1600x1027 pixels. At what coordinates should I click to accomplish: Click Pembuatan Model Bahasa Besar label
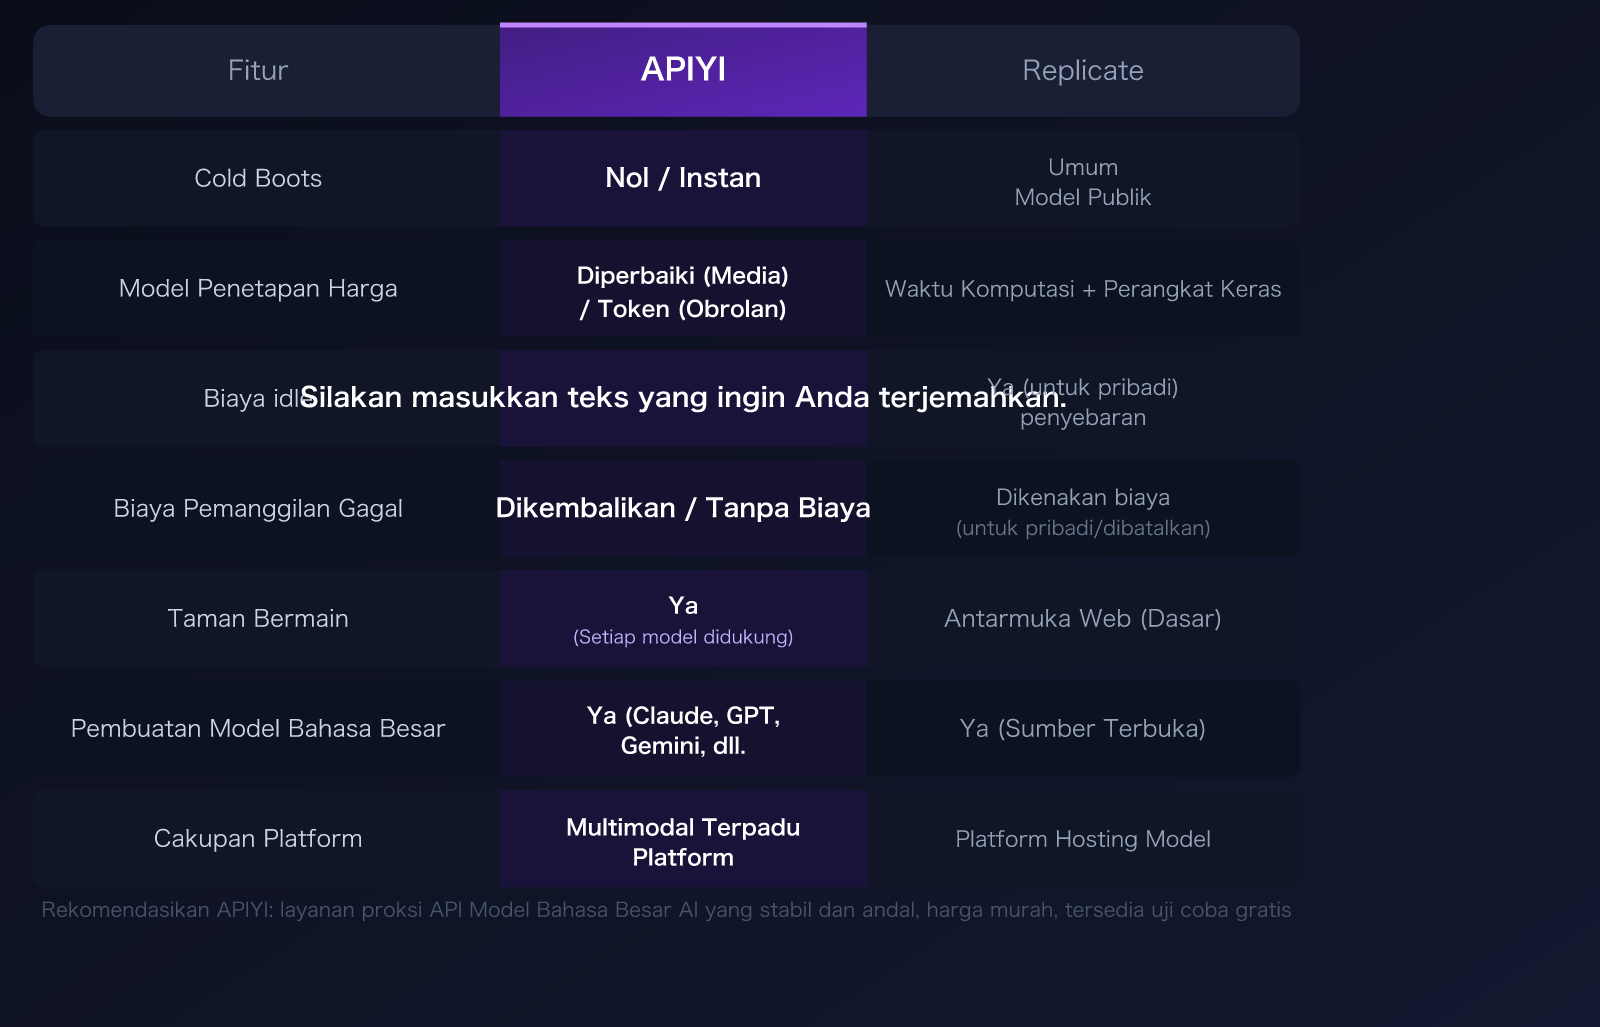click(258, 729)
